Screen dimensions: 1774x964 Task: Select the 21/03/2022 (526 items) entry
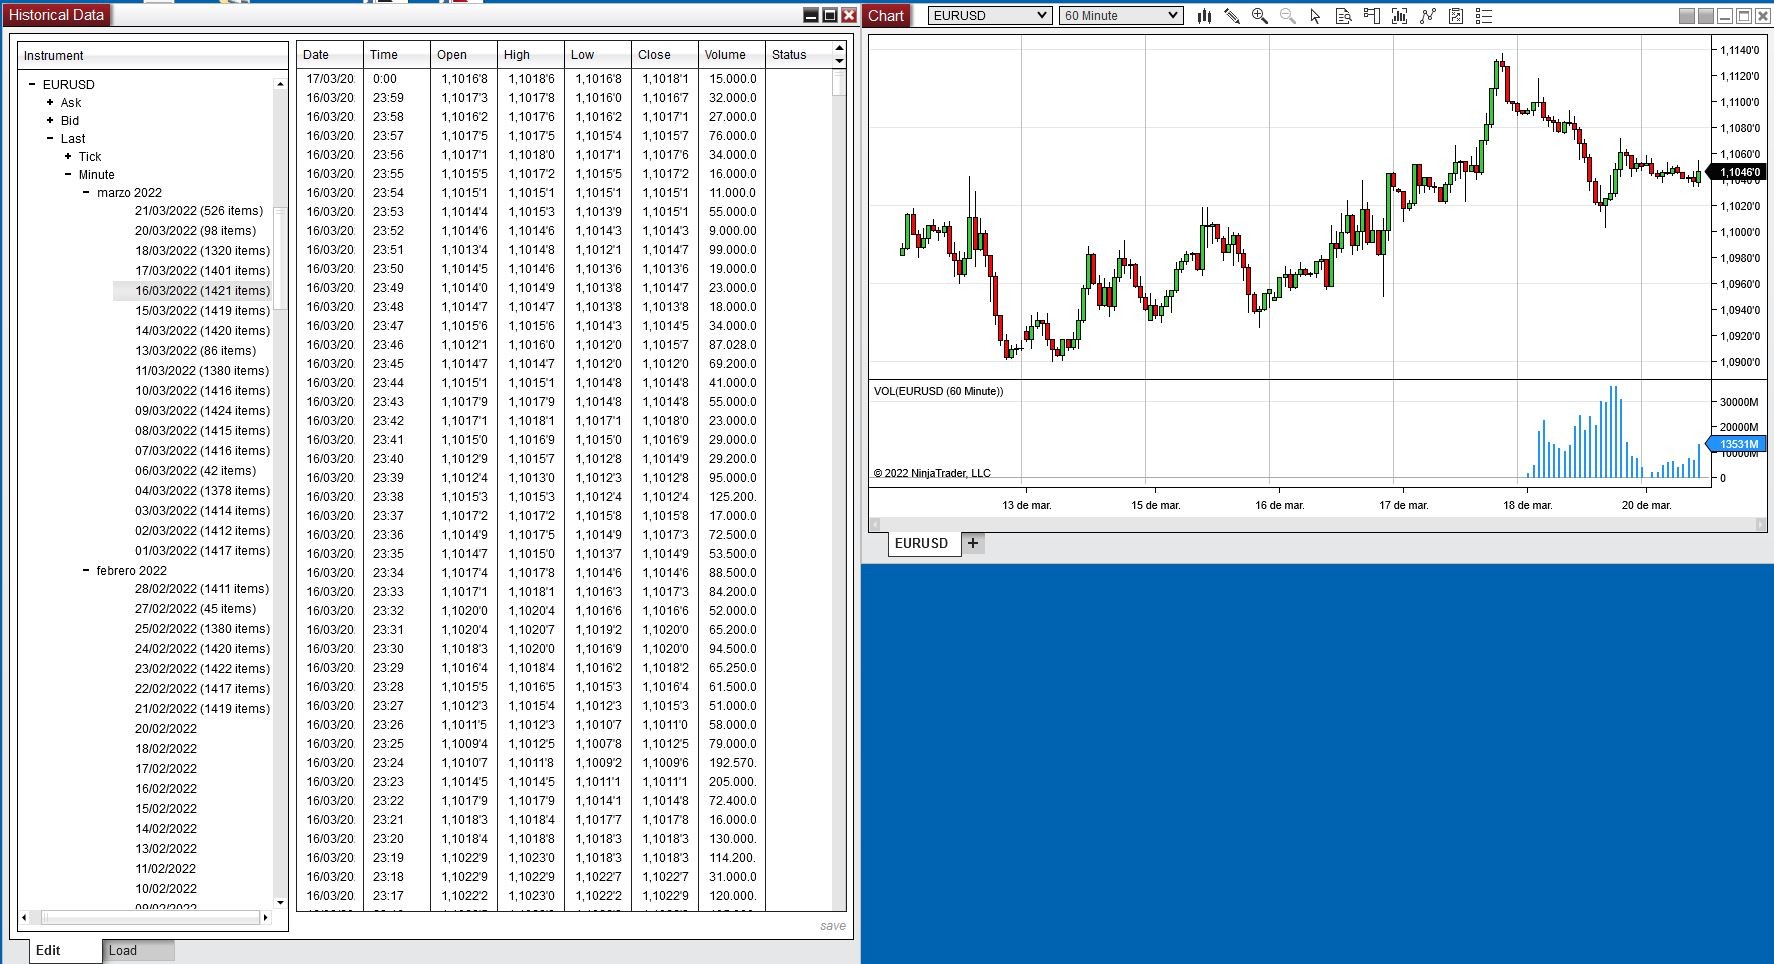pyautogui.click(x=199, y=211)
